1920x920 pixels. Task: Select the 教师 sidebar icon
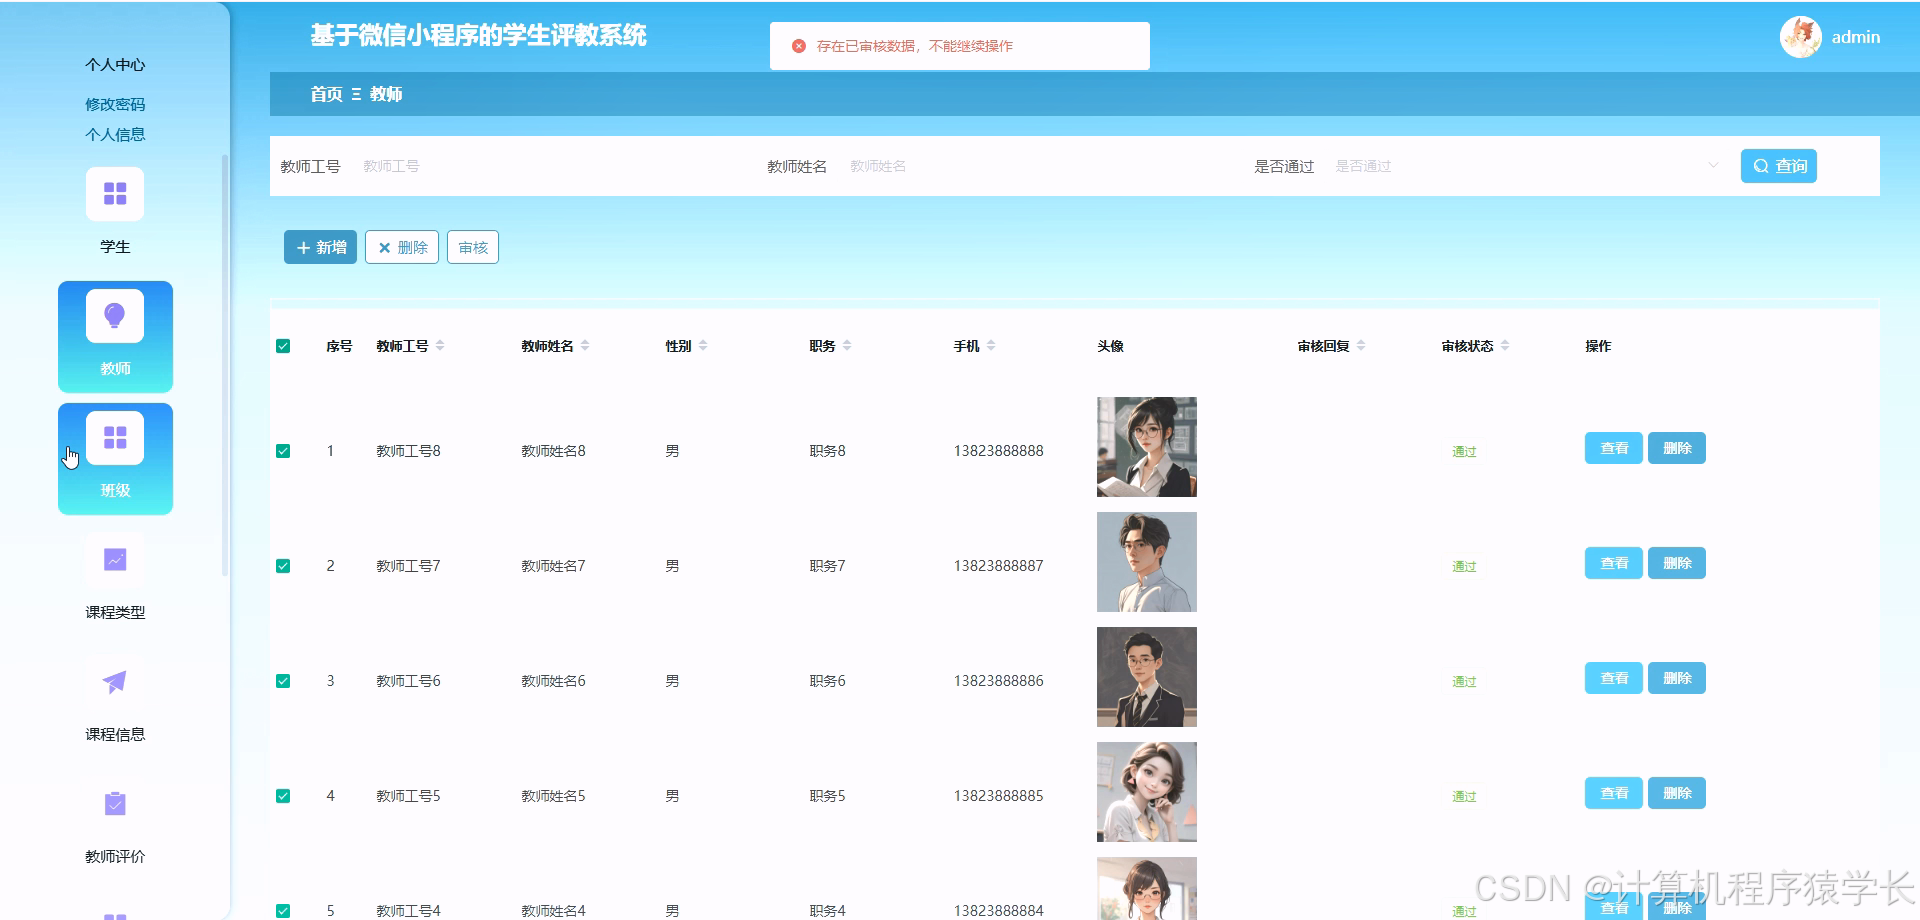115,315
